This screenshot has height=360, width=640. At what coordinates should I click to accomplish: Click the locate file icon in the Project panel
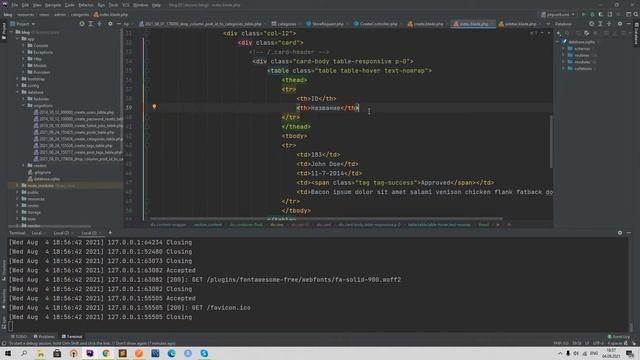(x=82, y=24)
